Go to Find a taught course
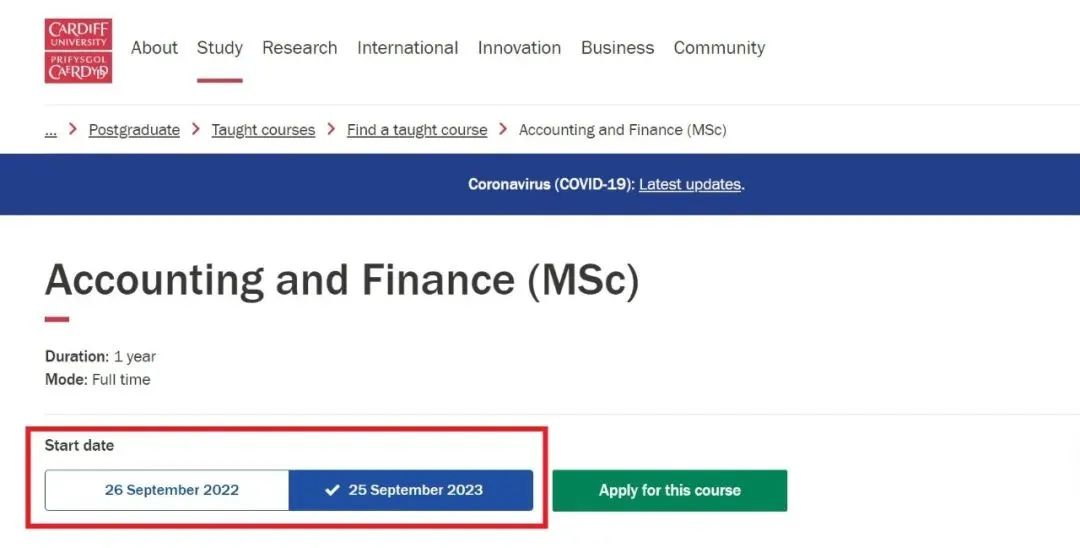The width and height of the screenshot is (1080, 548). 417,130
